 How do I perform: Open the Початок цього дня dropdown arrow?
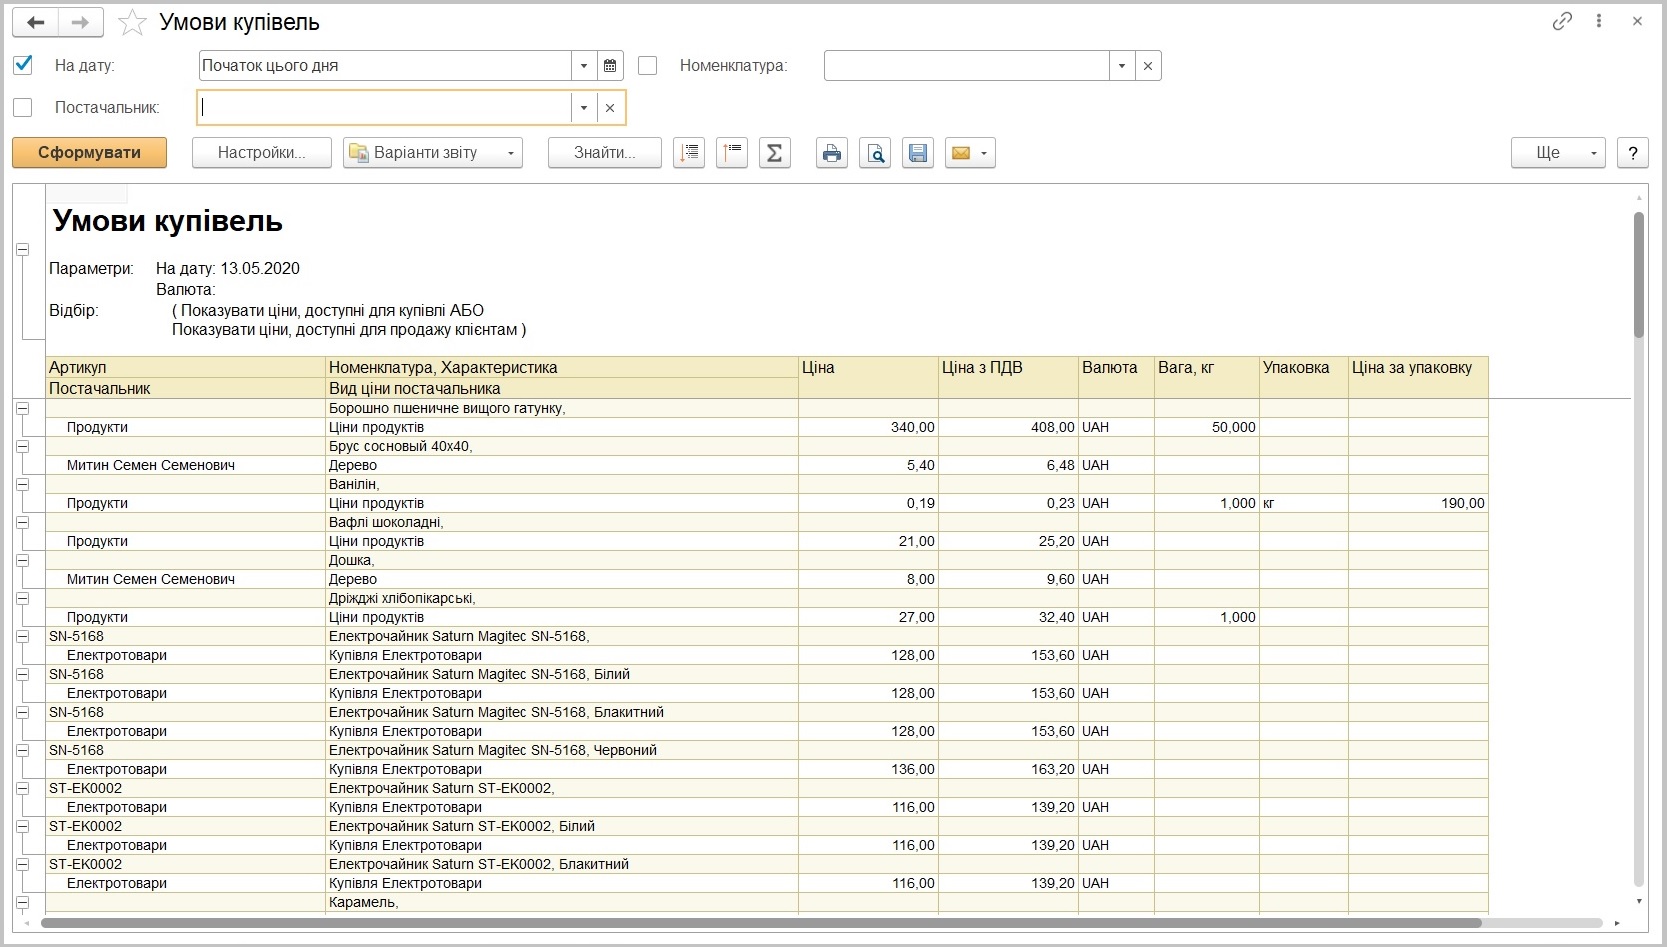(x=584, y=66)
